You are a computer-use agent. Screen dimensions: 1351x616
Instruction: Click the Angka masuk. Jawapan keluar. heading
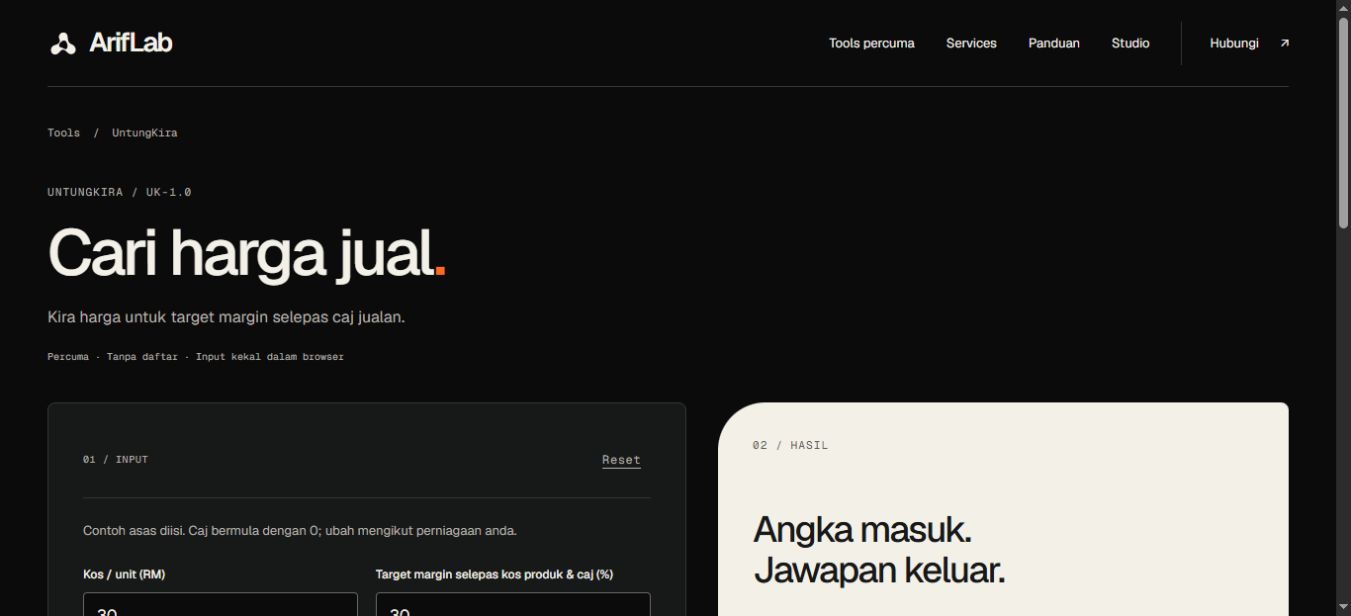coord(879,550)
